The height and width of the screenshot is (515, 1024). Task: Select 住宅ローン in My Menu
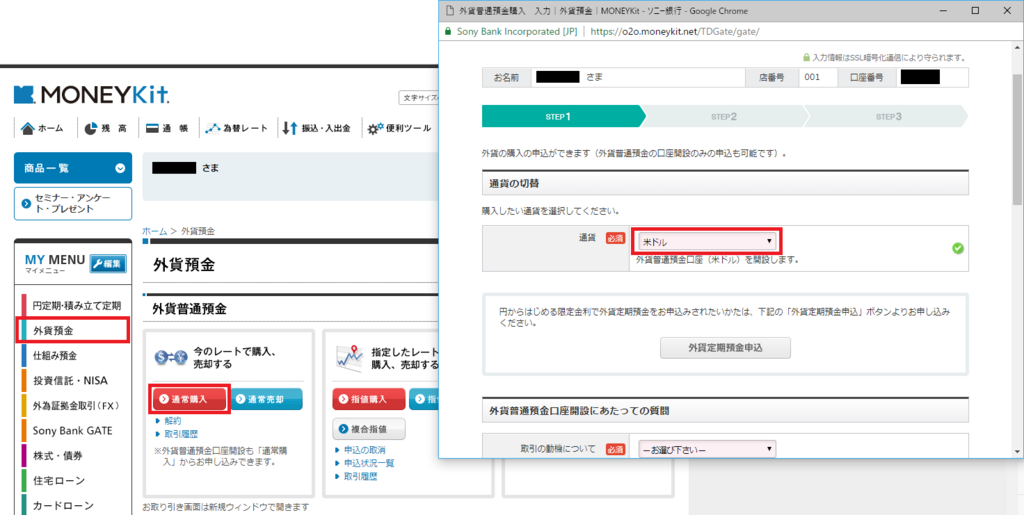(x=59, y=480)
